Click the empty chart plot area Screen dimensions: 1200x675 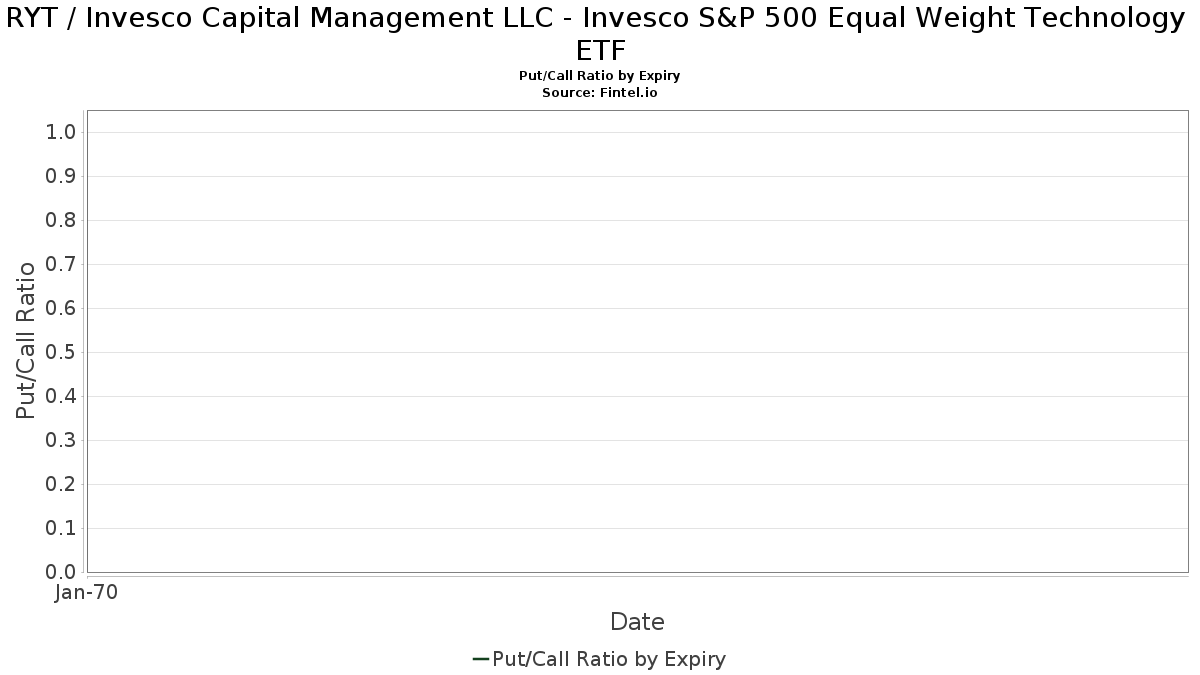click(x=637, y=341)
